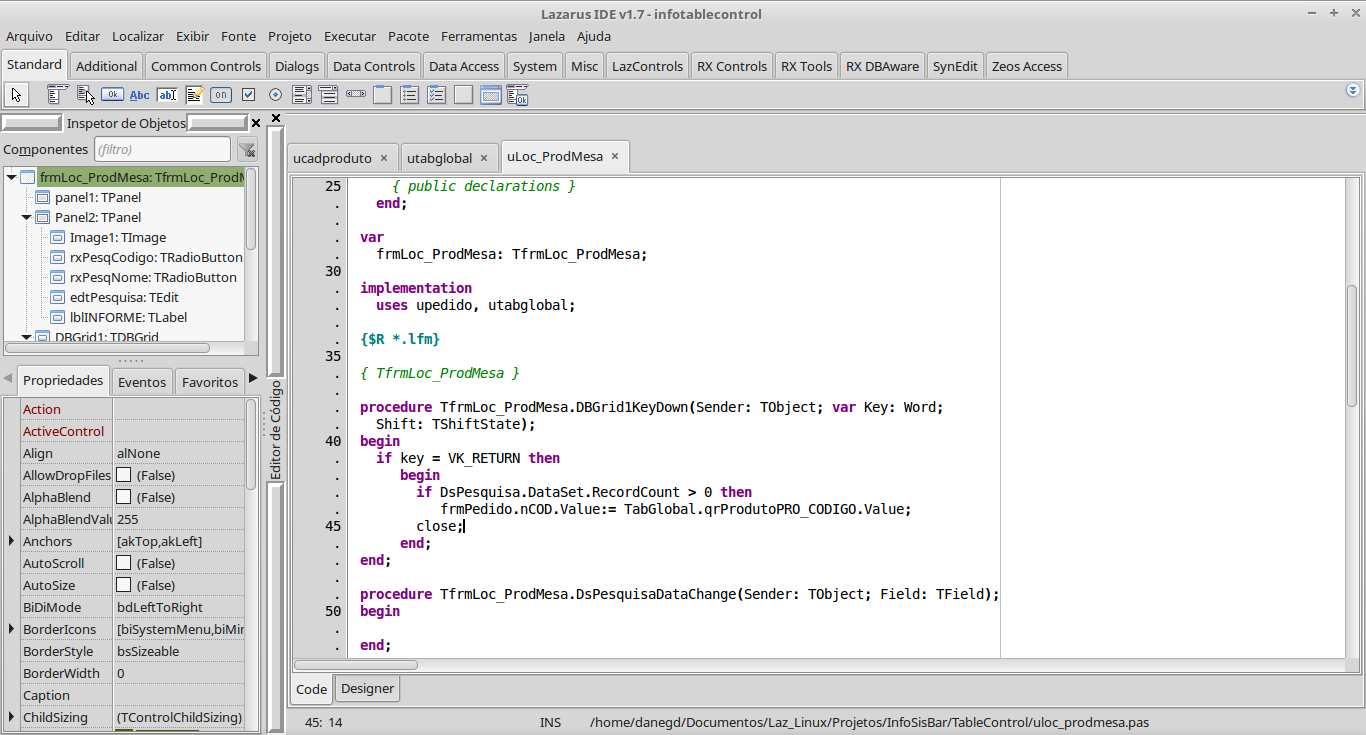Screen dimensions: 1366x735
Task: Close the ucadproduto editor tab
Action: click(x=384, y=158)
